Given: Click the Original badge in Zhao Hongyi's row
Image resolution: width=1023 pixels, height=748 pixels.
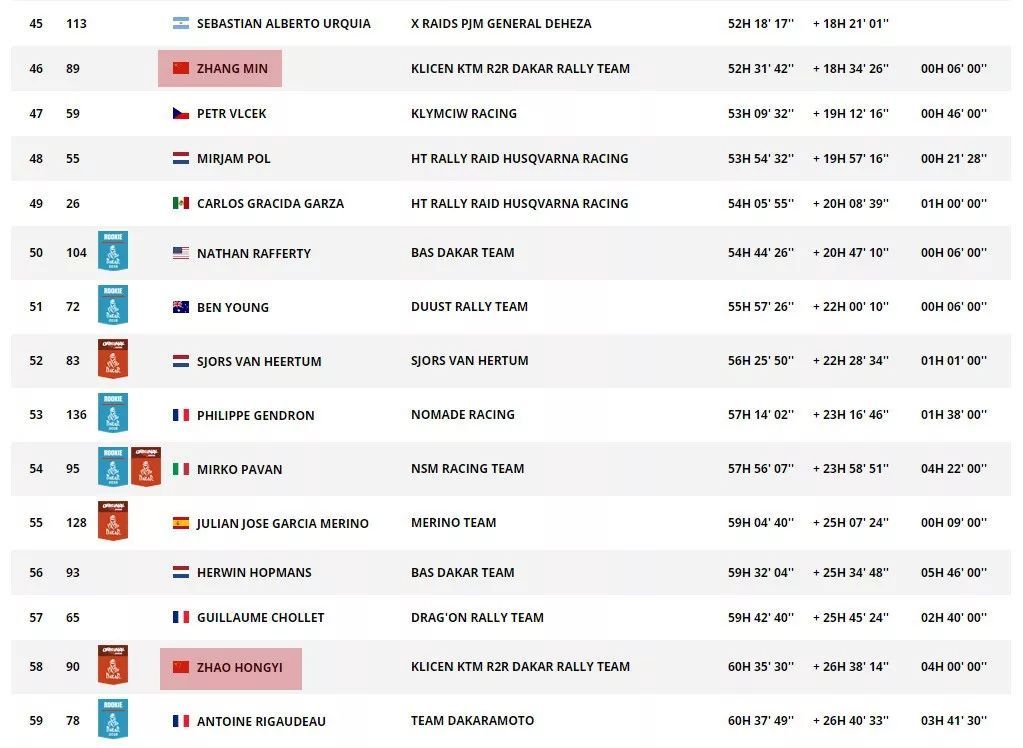Looking at the screenshot, I should pyautogui.click(x=113, y=665).
